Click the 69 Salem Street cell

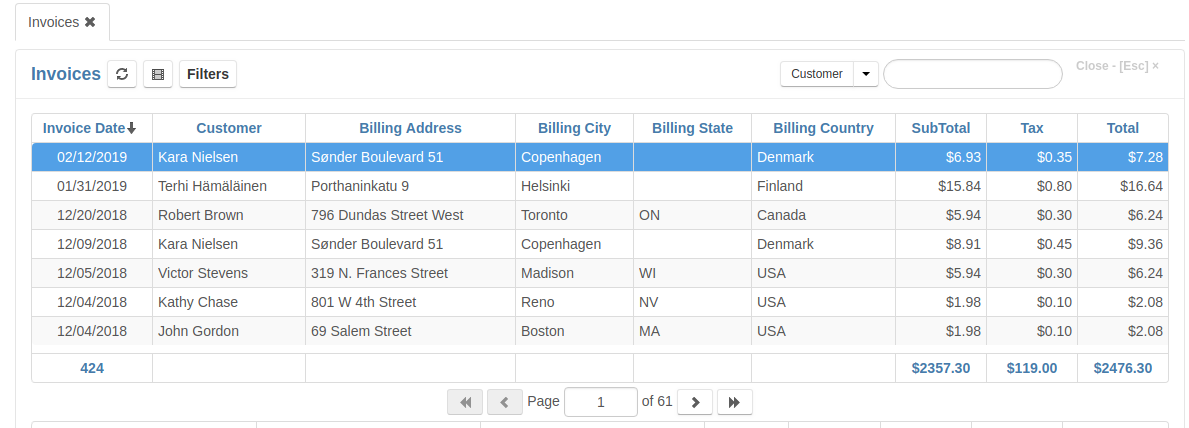[410, 331]
